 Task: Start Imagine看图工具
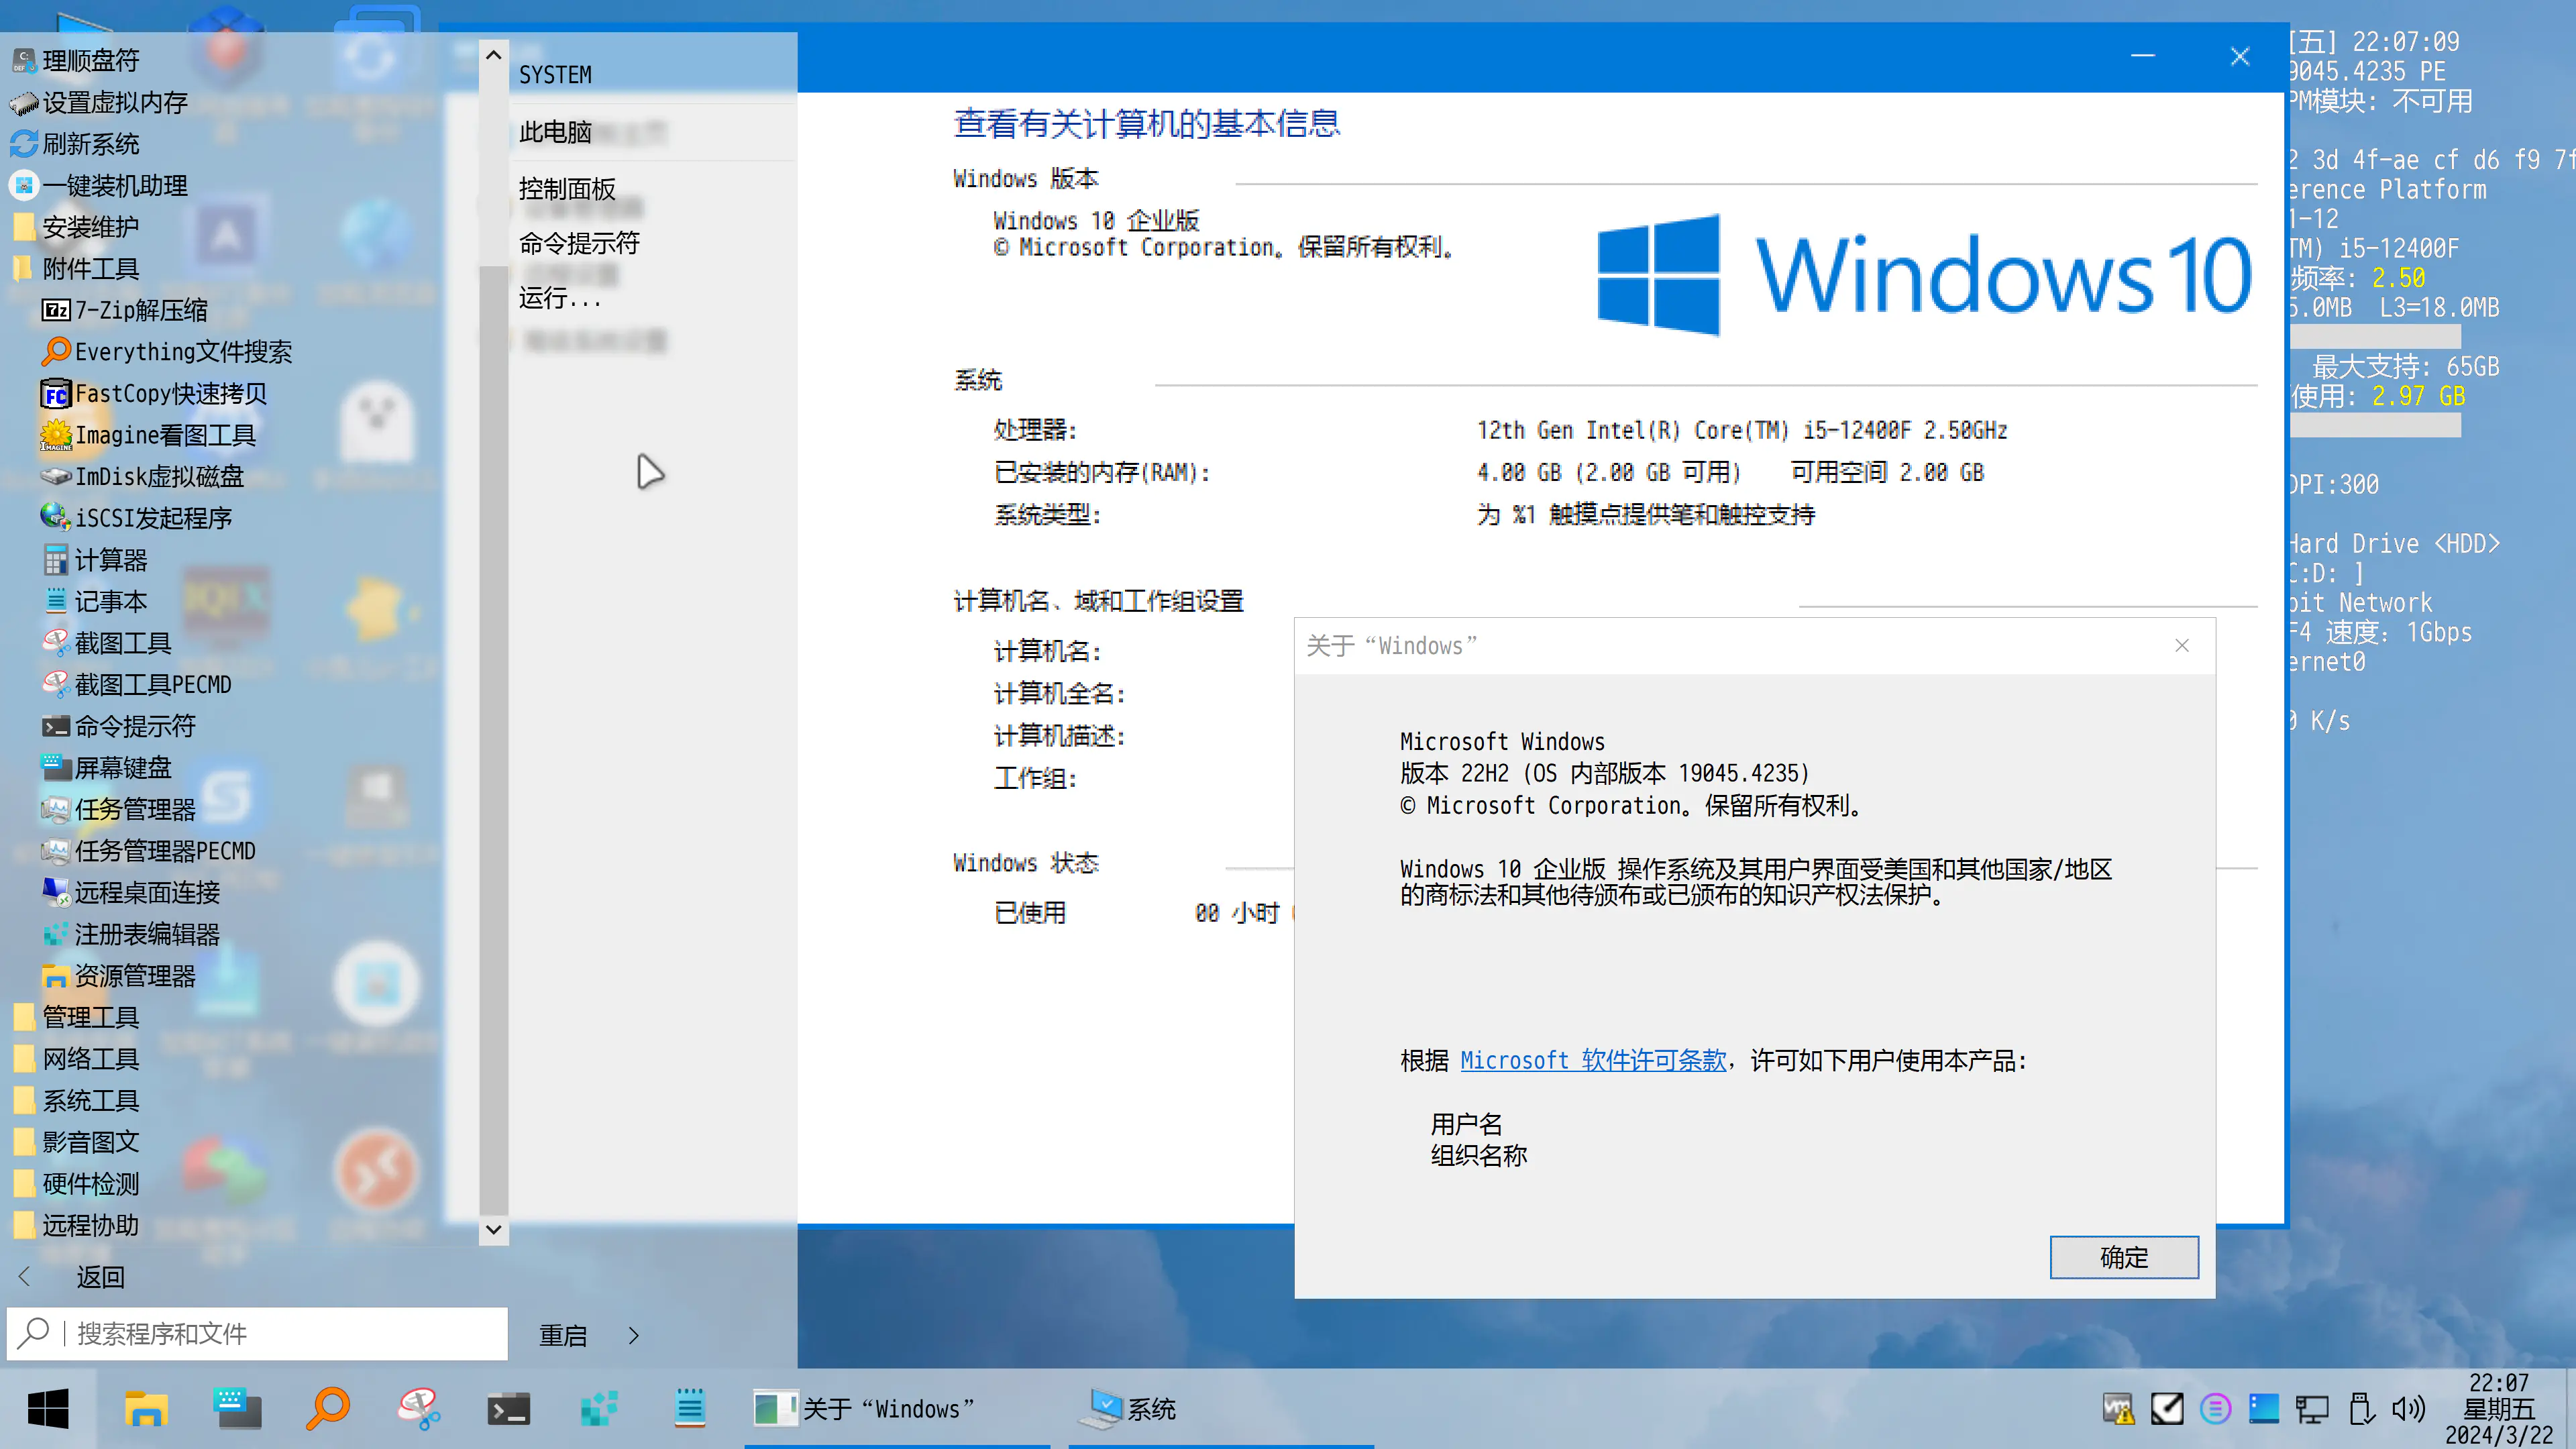tap(164, 435)
